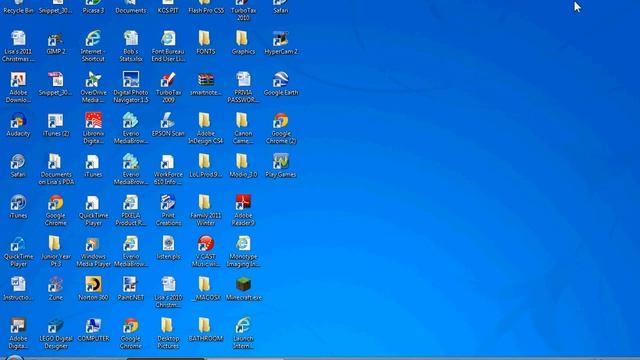Screen dimensions: 640x360
Task: Launch V CAST Music shortcut
Action: 205,251
